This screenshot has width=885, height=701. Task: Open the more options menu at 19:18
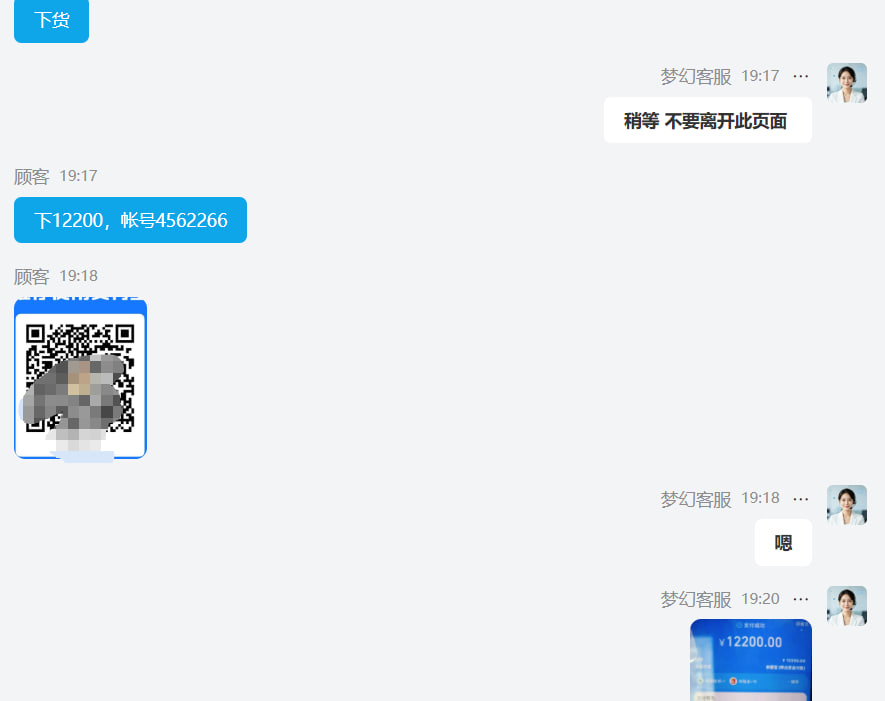800,499
